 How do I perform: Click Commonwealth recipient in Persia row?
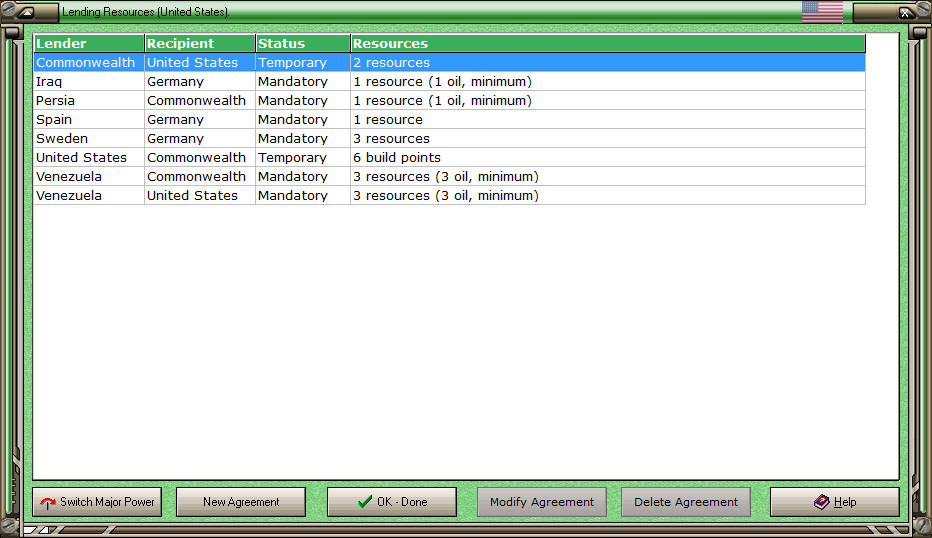coord(200,100)
